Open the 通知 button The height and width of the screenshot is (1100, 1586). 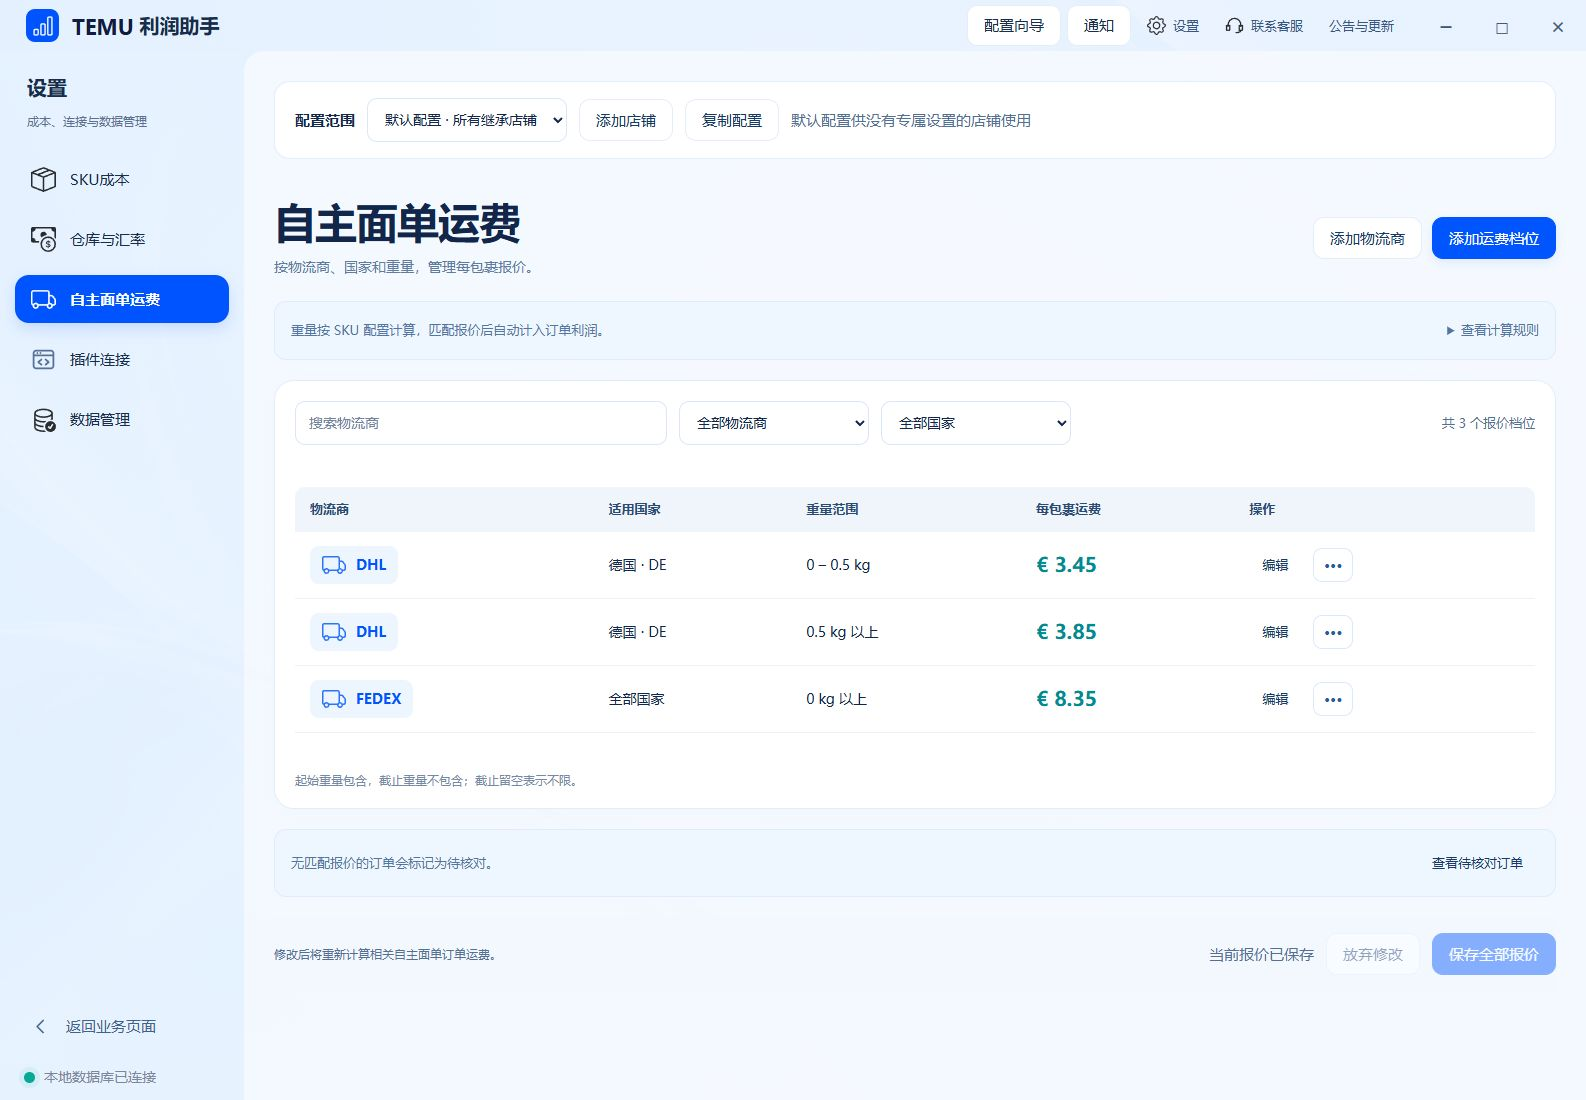1099,26
